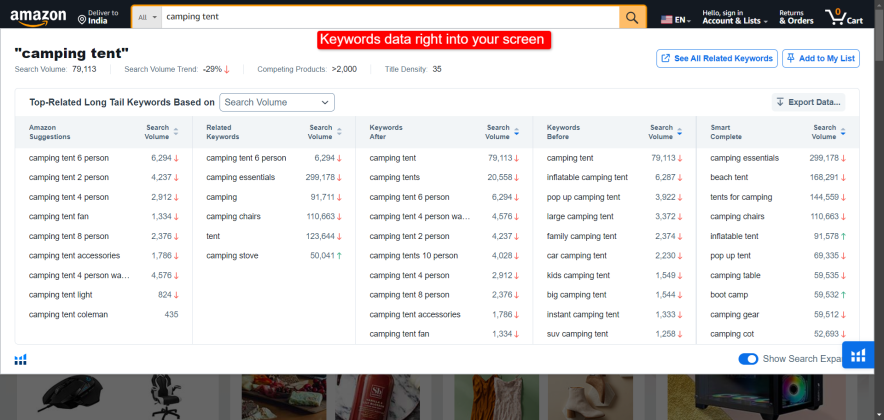Click 'tents for camping' in Smart Complete
884x420 pixels.
pos(741,197)
